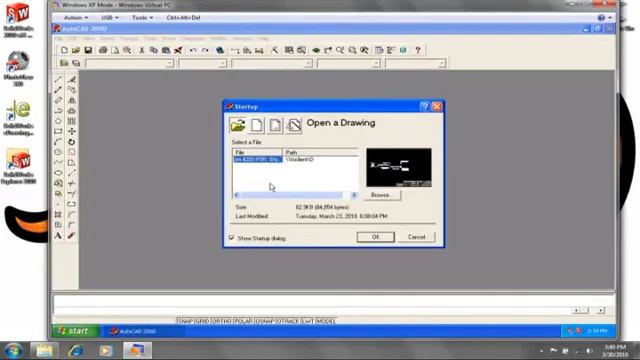The height and width of the screenshot is (360, 640).
Task: Click the File column header
Action: point(258,152)
